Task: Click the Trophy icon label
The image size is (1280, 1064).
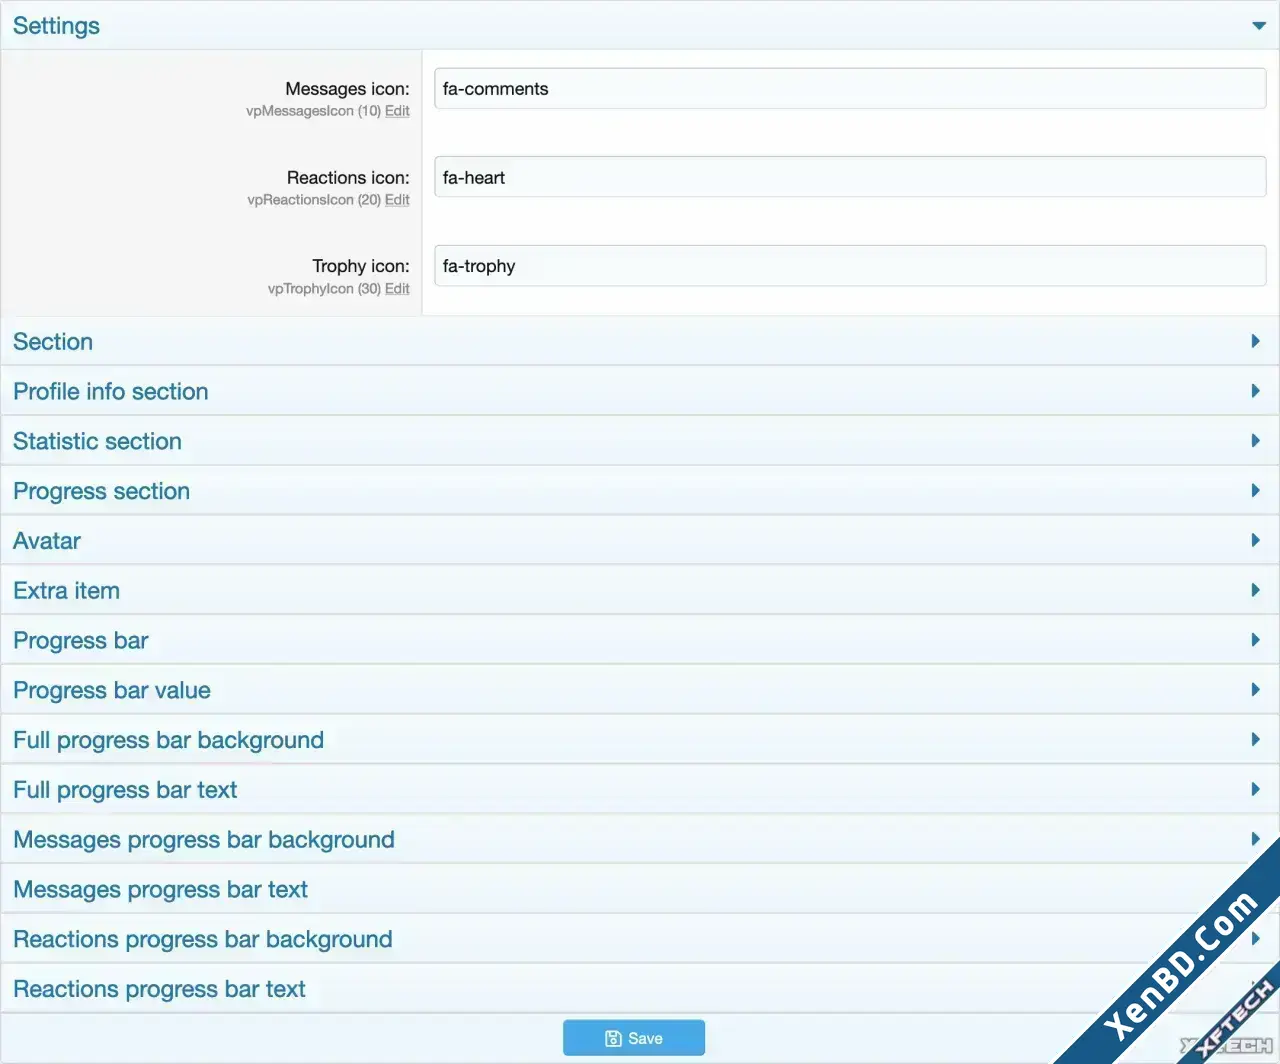Action: coord(361,266)
